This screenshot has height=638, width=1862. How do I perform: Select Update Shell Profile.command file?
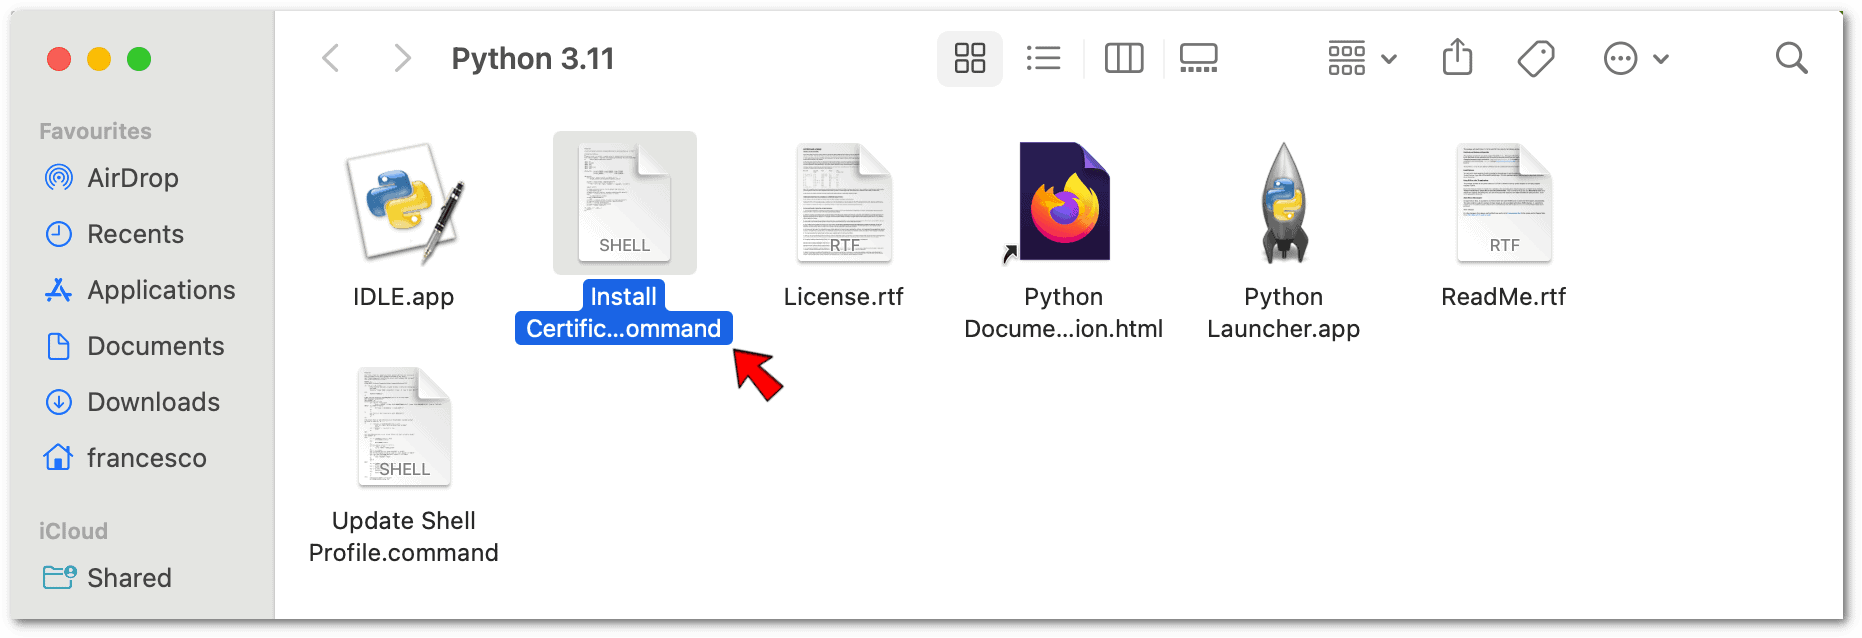(404, 428)
